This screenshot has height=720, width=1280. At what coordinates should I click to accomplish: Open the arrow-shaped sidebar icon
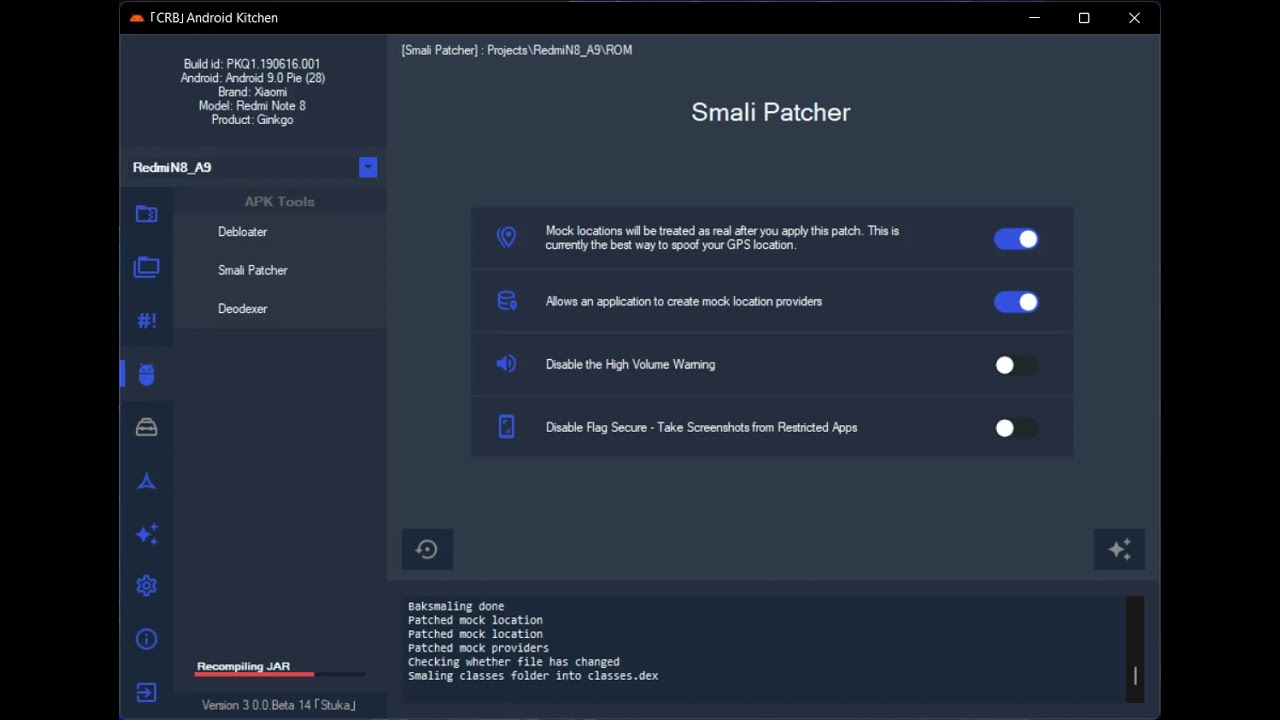(147, 481)
